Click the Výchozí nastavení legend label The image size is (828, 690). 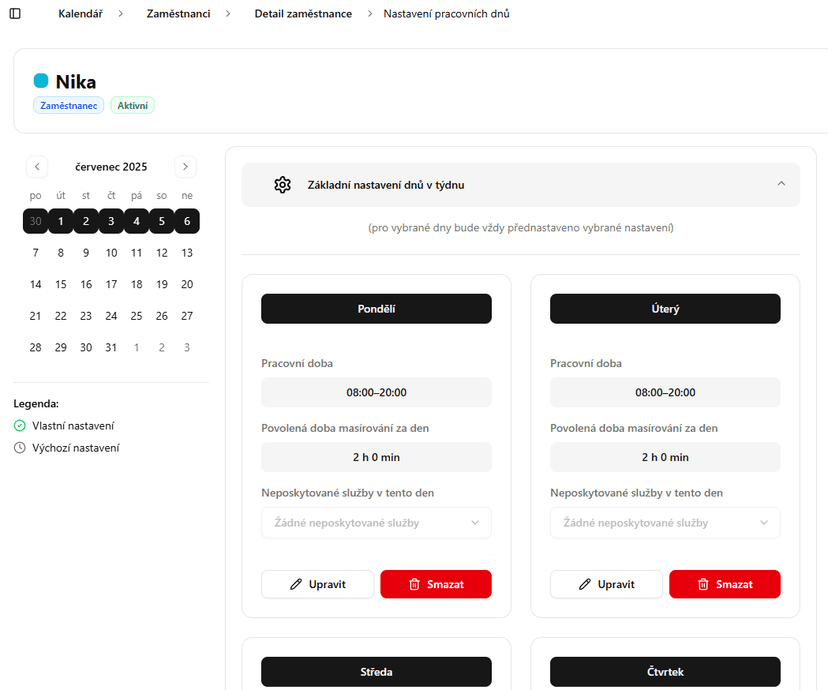point(76,448)
